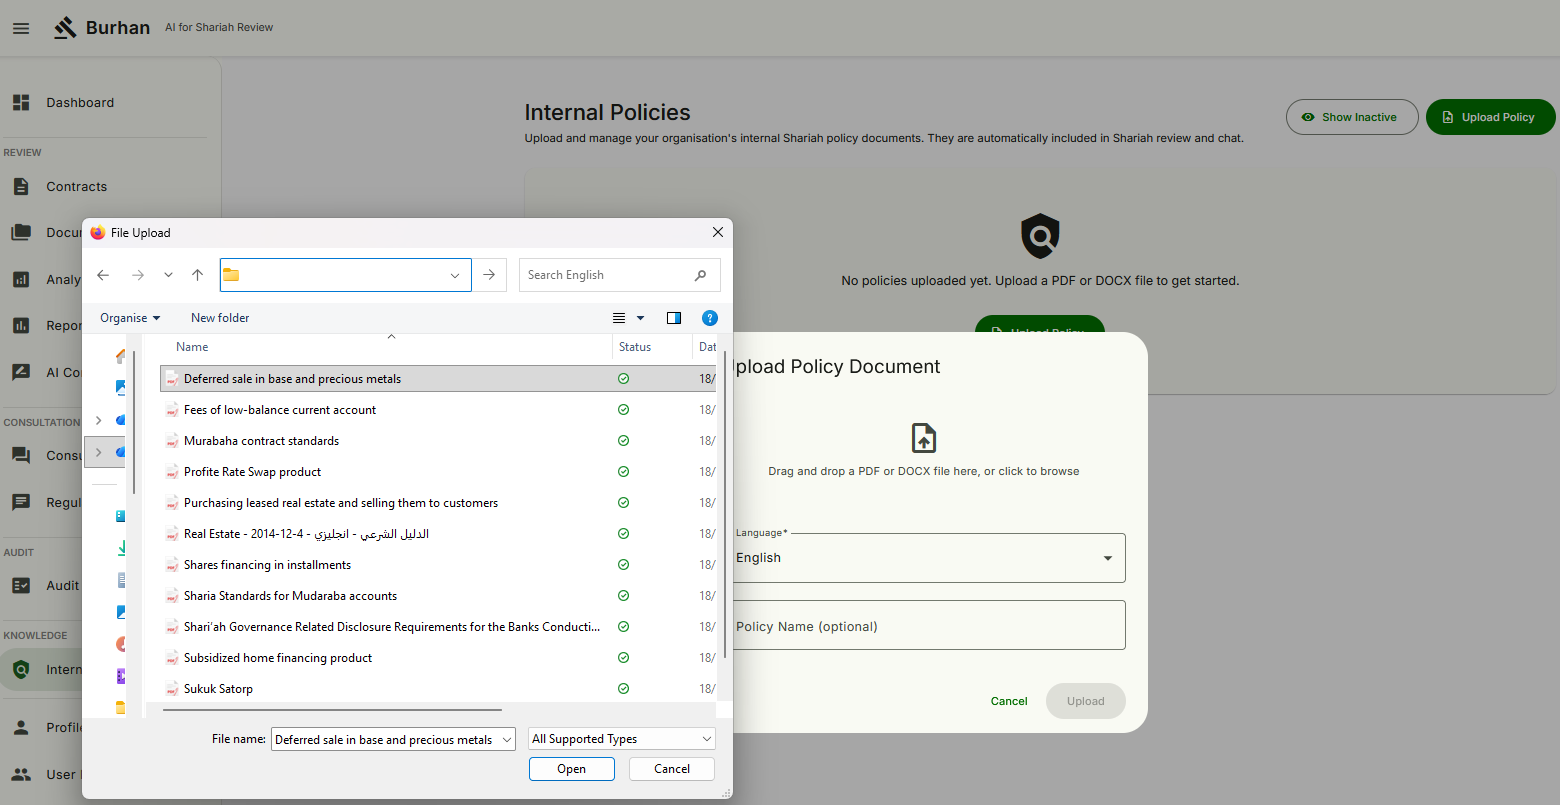Select file Shari'ah Governance Related Disclosure Requirements
The image size is (1560, 805).
[x=437, y=627]
